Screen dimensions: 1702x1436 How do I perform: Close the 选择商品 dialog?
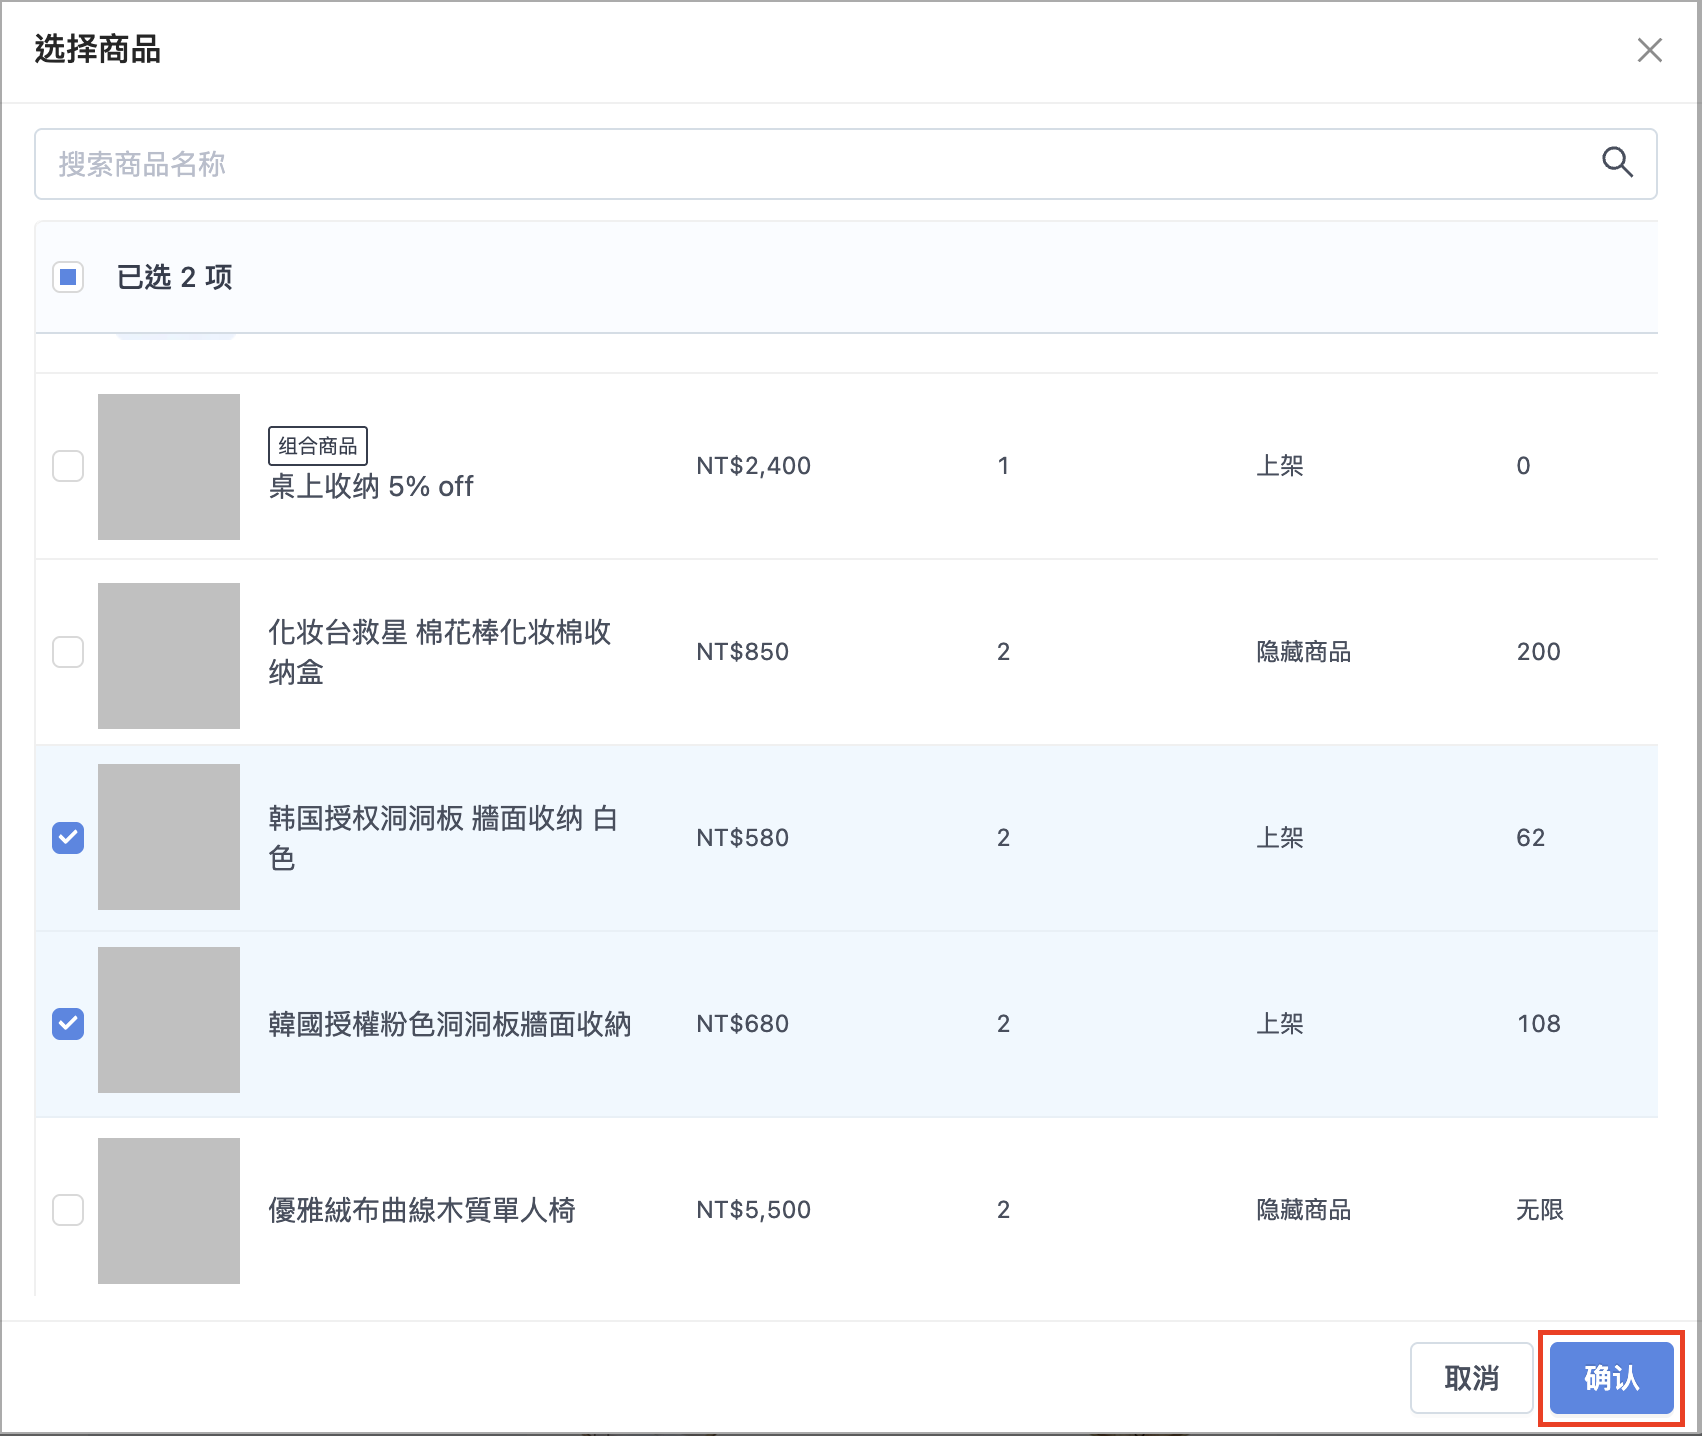pos(1649,50)
